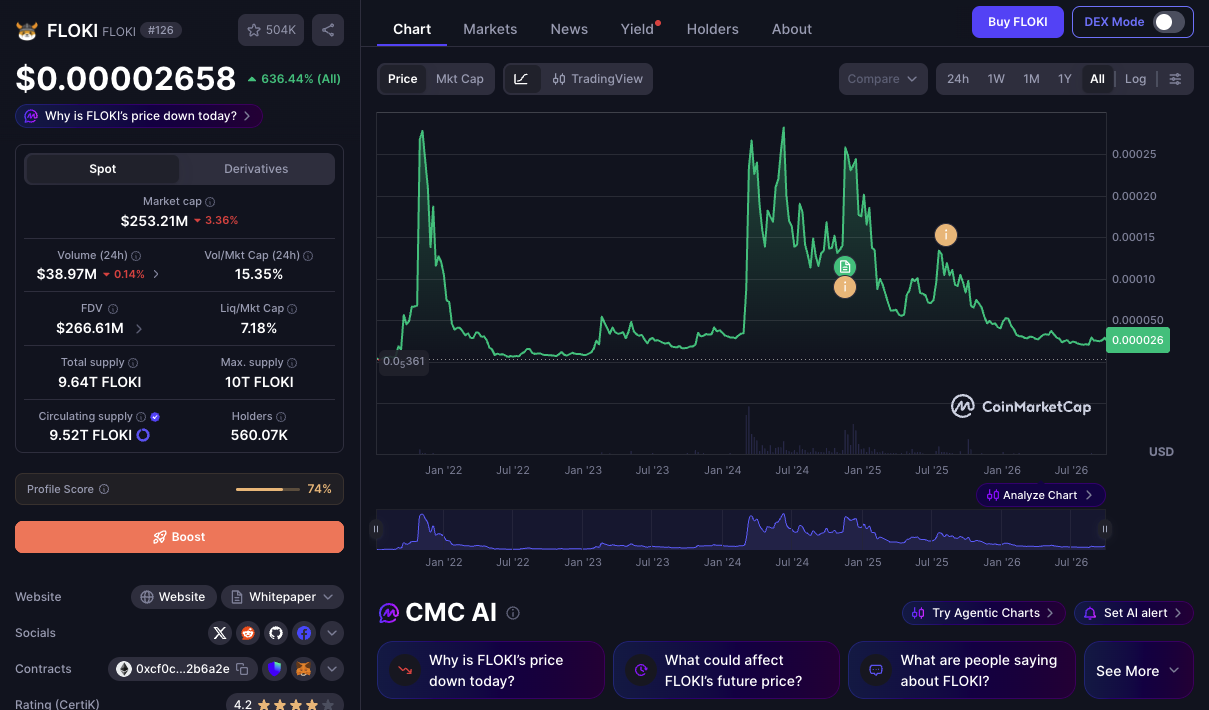Set chart range to All
Screen dimensions: 1209x710
click(x=1097, y=79)
